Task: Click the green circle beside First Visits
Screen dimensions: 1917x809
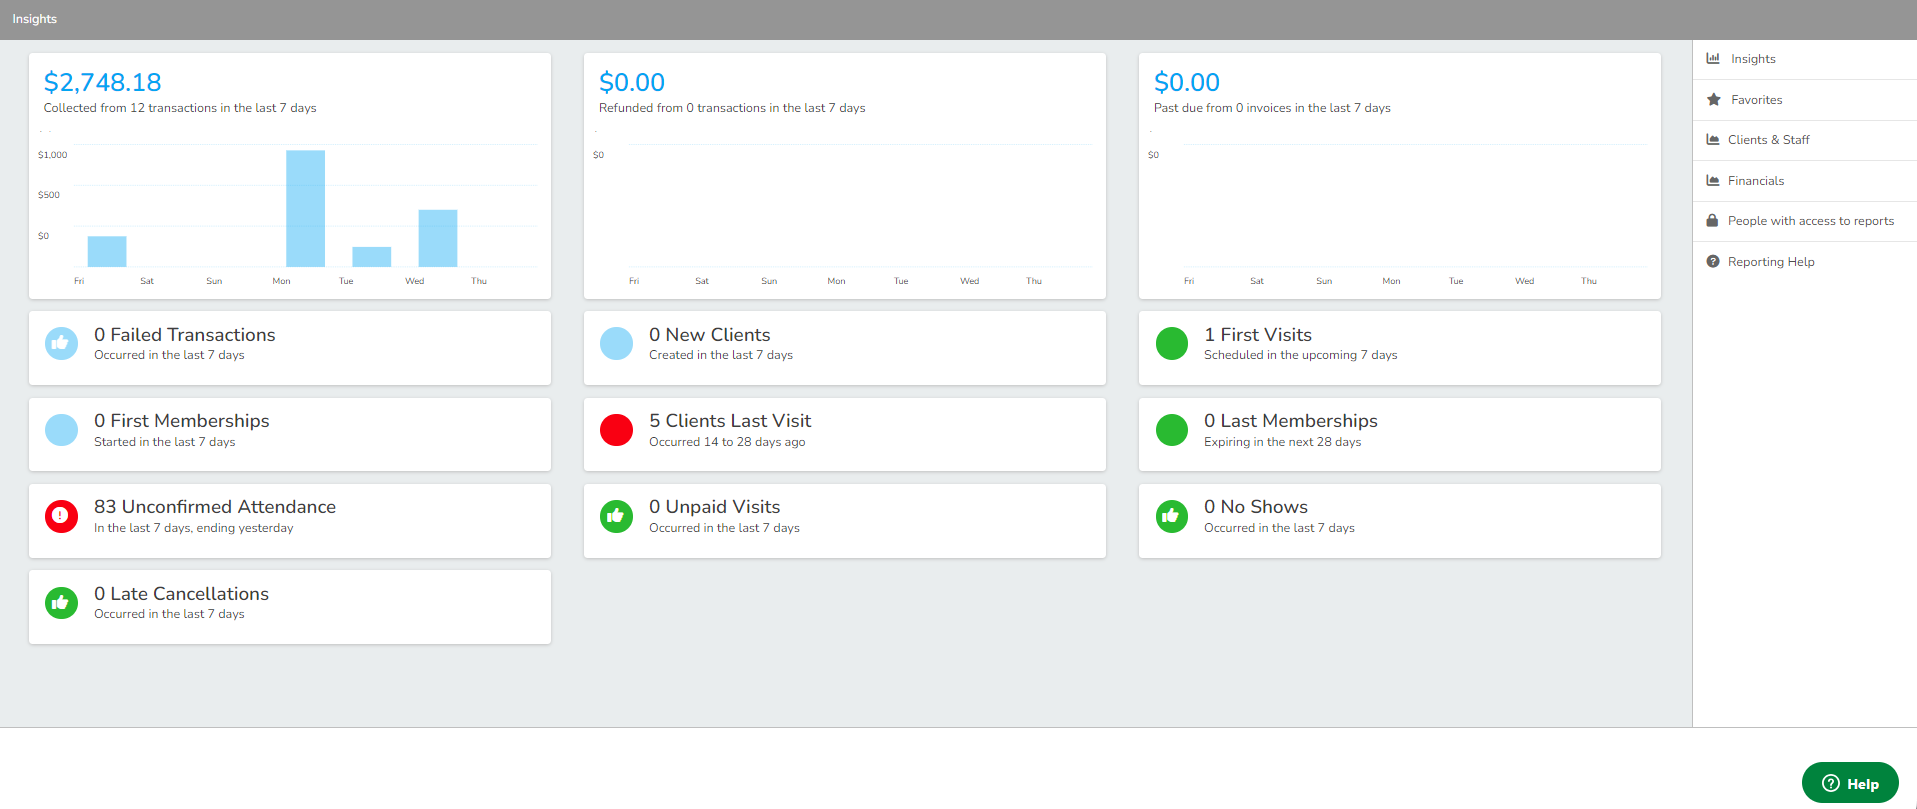Action: [x=1171, y=343]
